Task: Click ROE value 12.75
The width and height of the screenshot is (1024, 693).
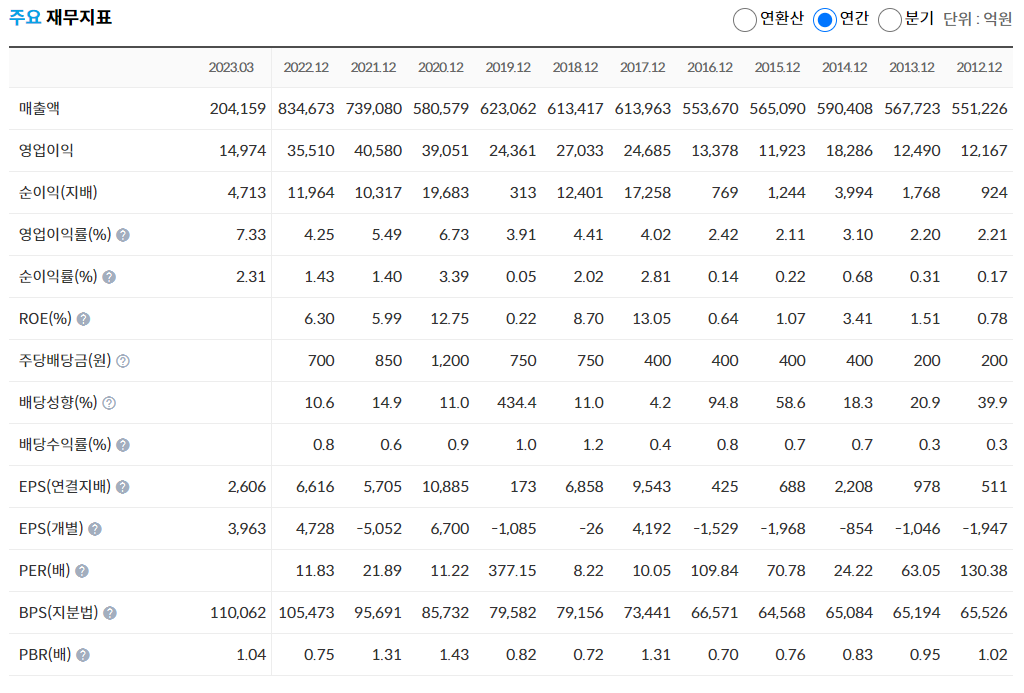Action: [x=449, y=319]
